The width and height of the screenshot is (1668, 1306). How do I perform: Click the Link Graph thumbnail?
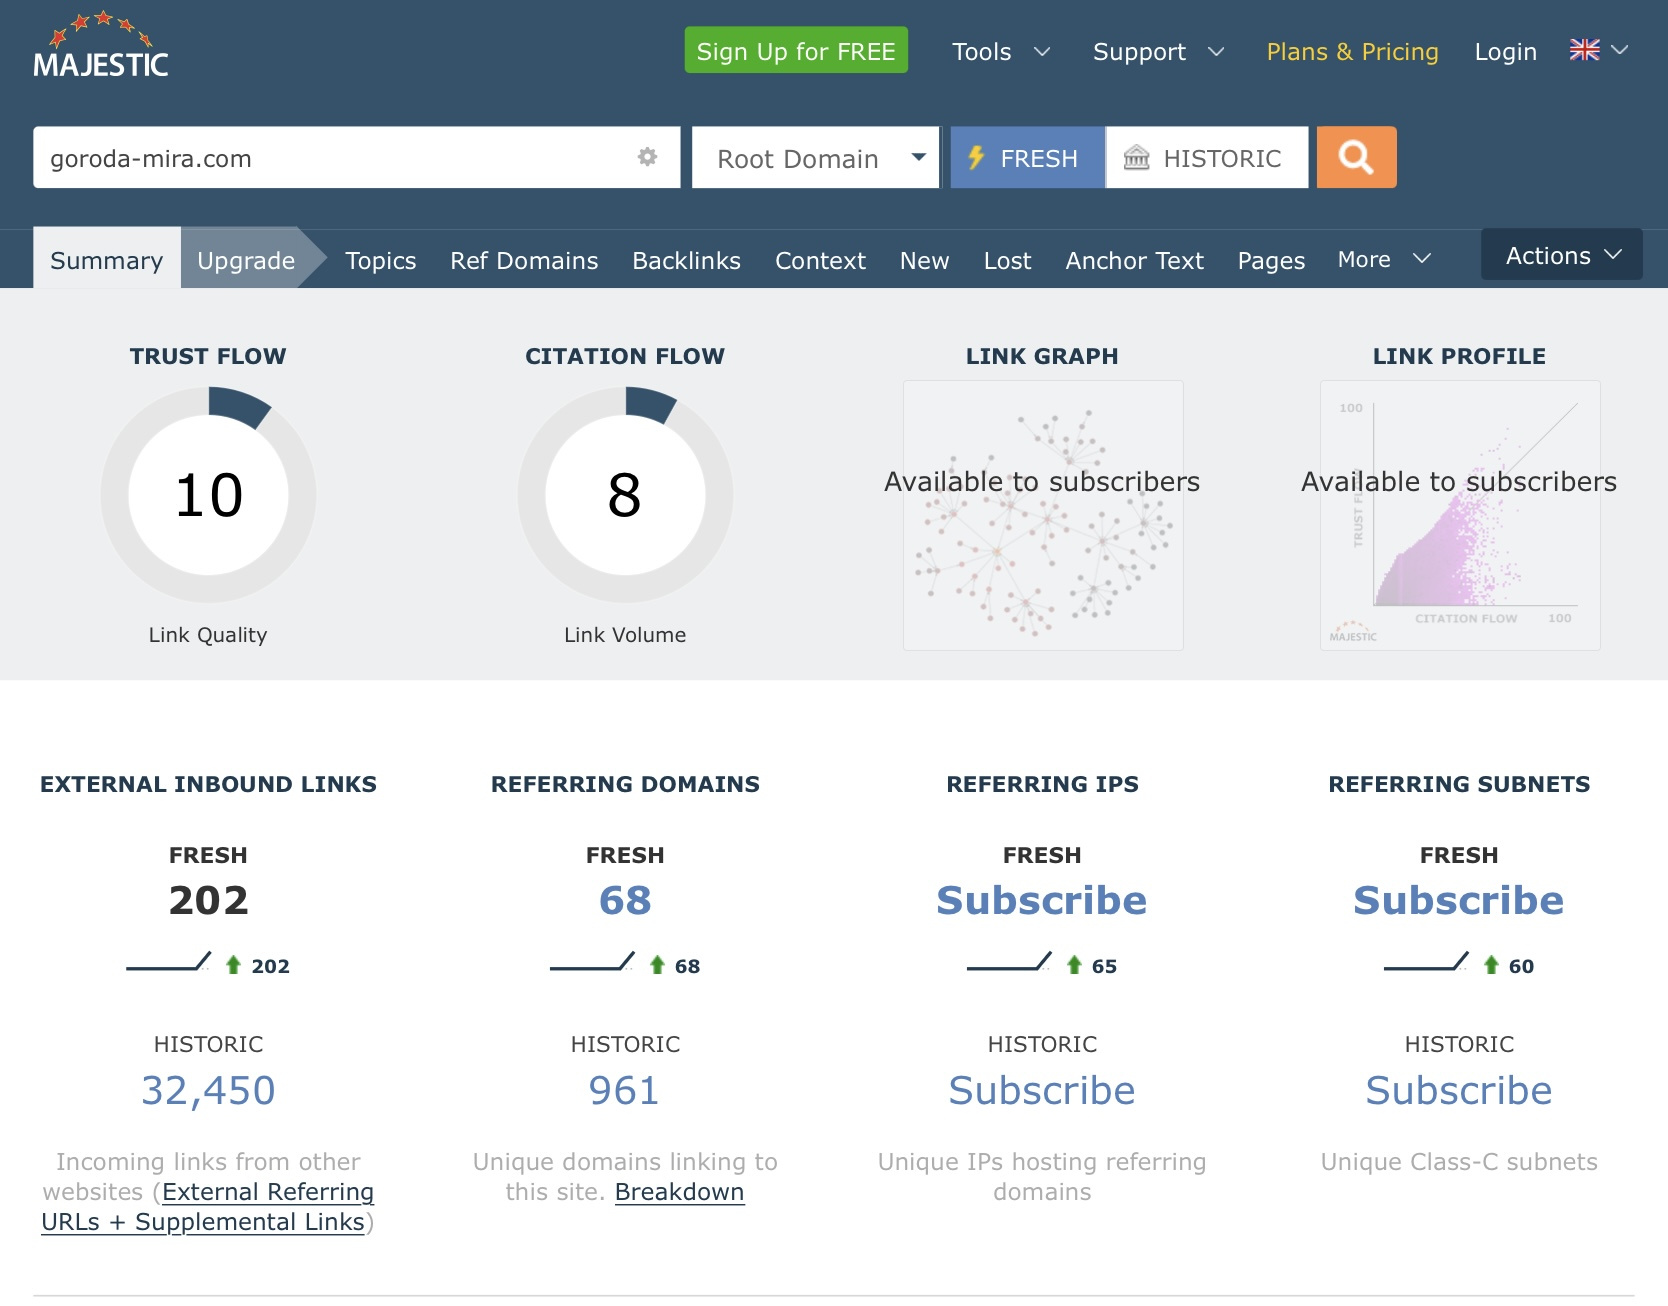coord(1043,515)
